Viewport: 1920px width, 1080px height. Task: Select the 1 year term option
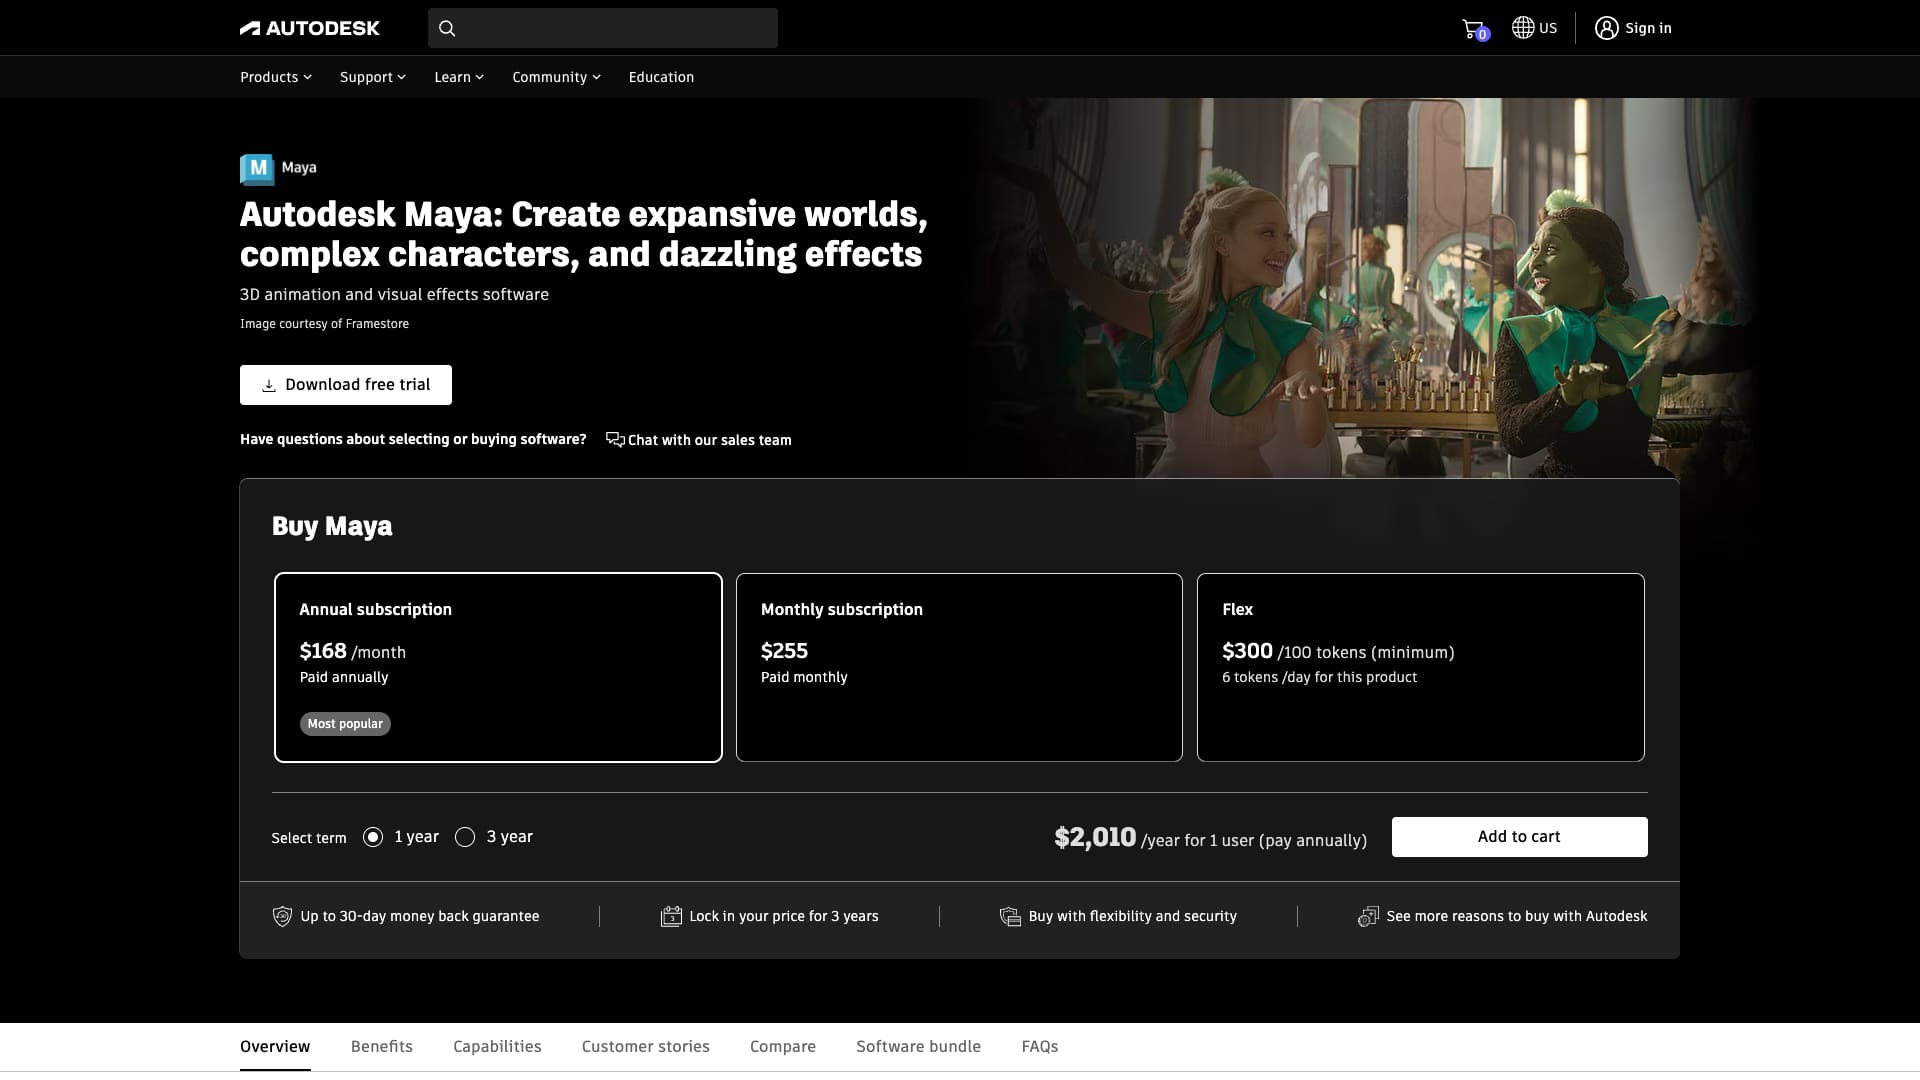373,837
